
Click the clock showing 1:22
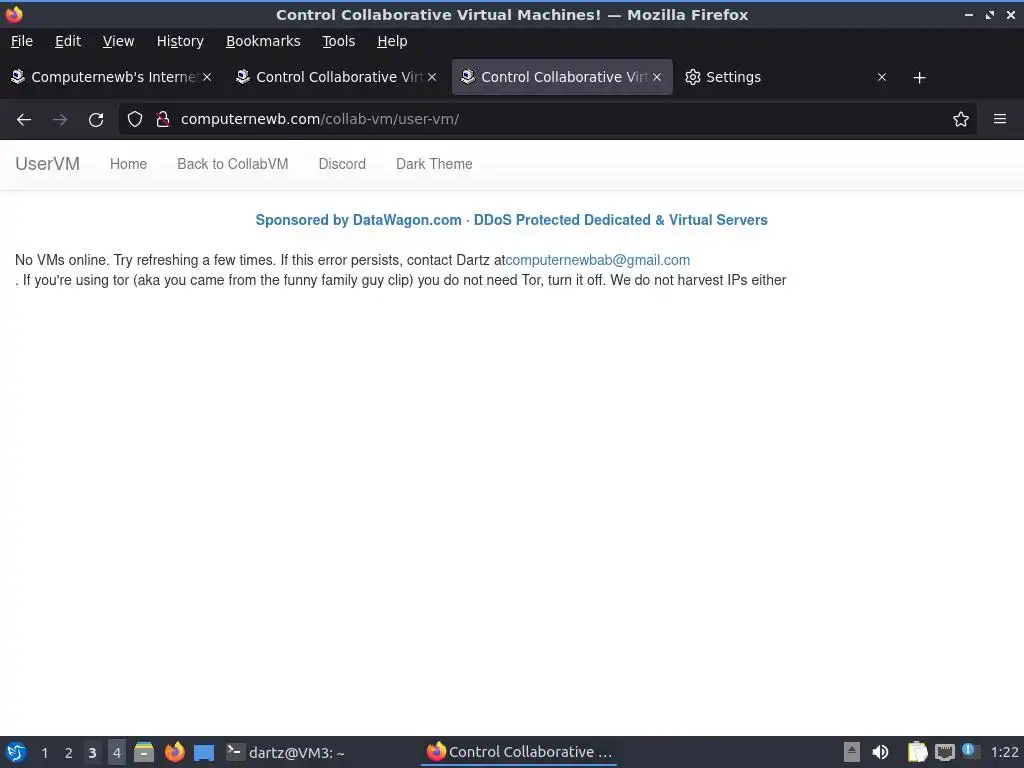[1004, 752]
